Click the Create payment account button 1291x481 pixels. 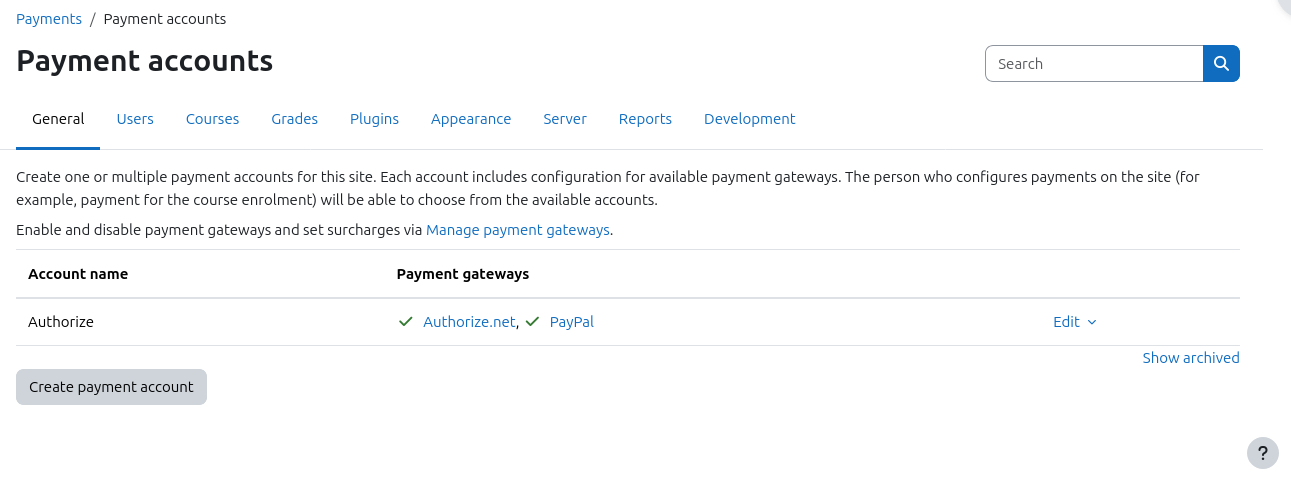[111, 387]
